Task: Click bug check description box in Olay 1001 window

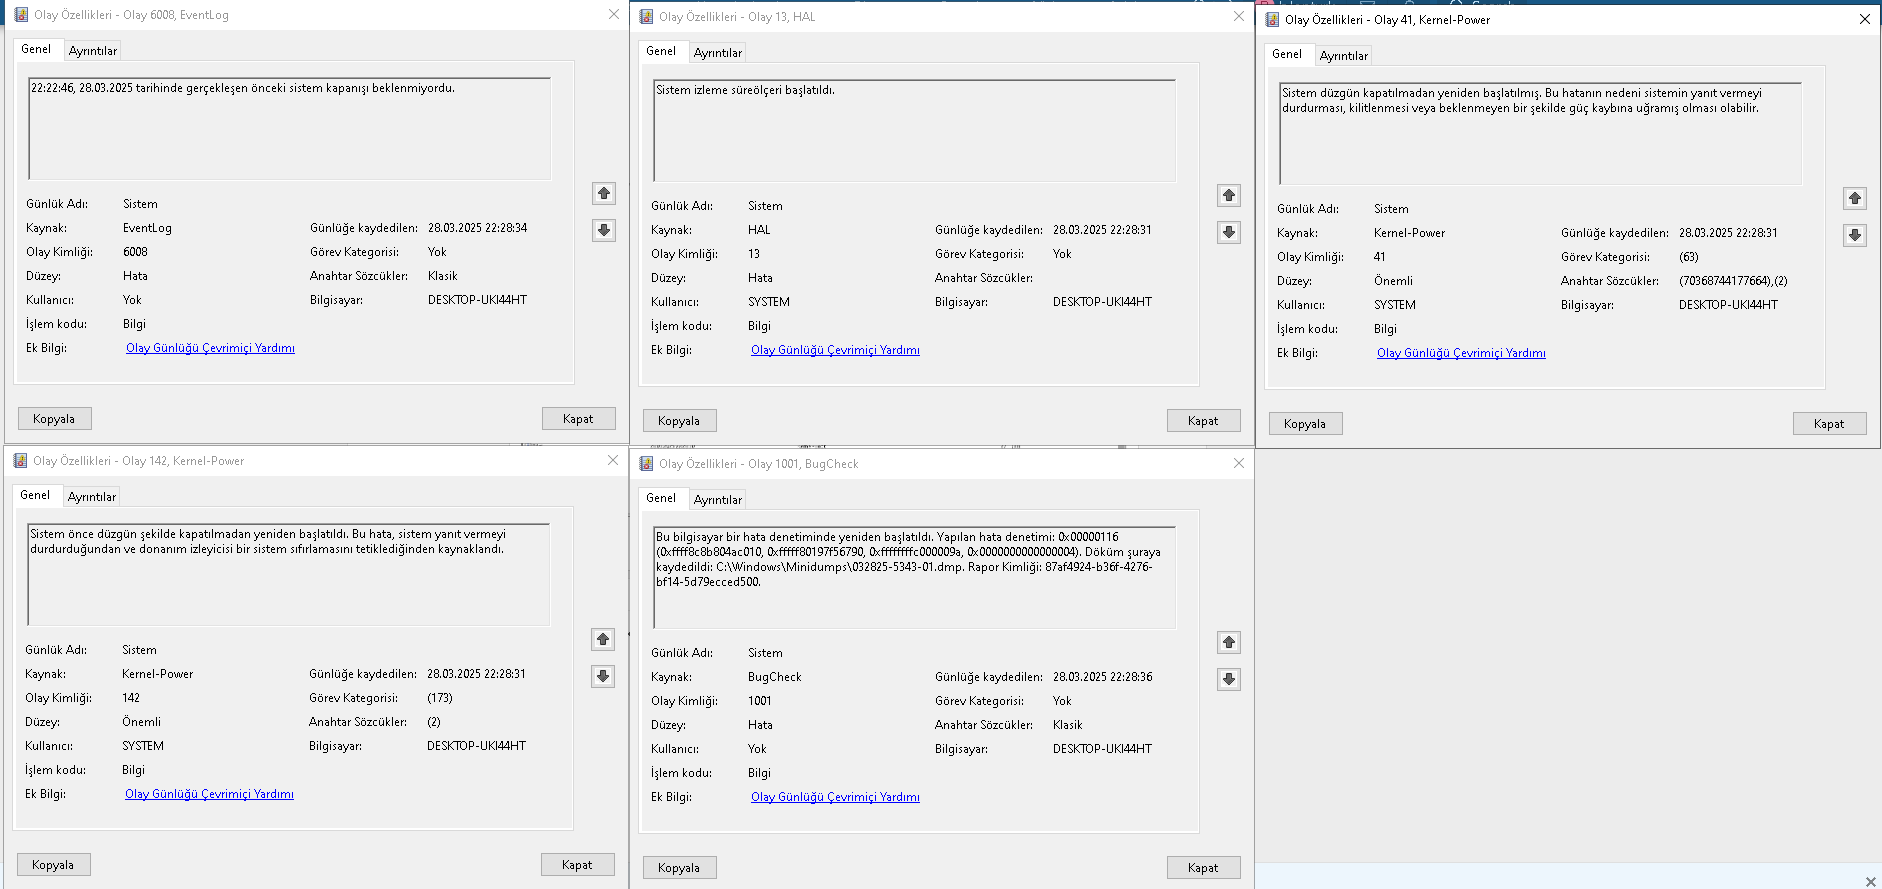Action: [915, 578]
